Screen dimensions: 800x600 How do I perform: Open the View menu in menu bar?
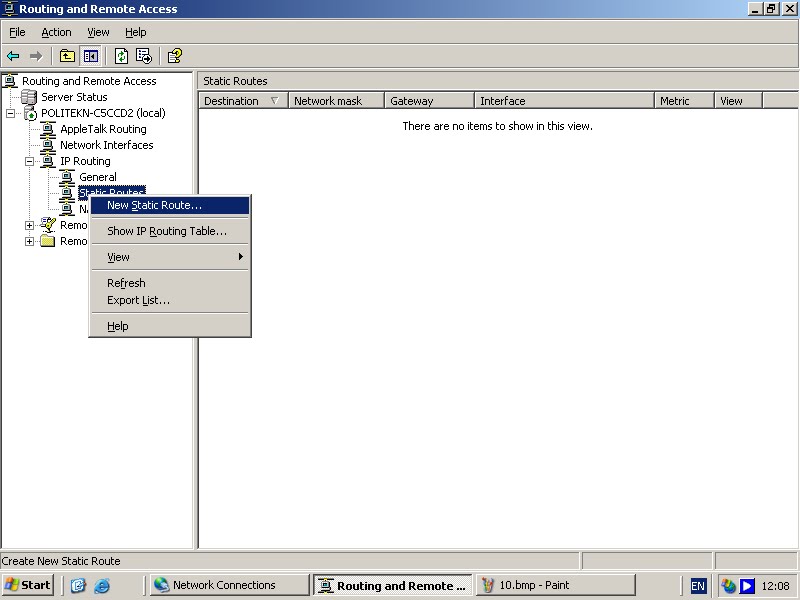pyautogui.click(x=98, y=32)
